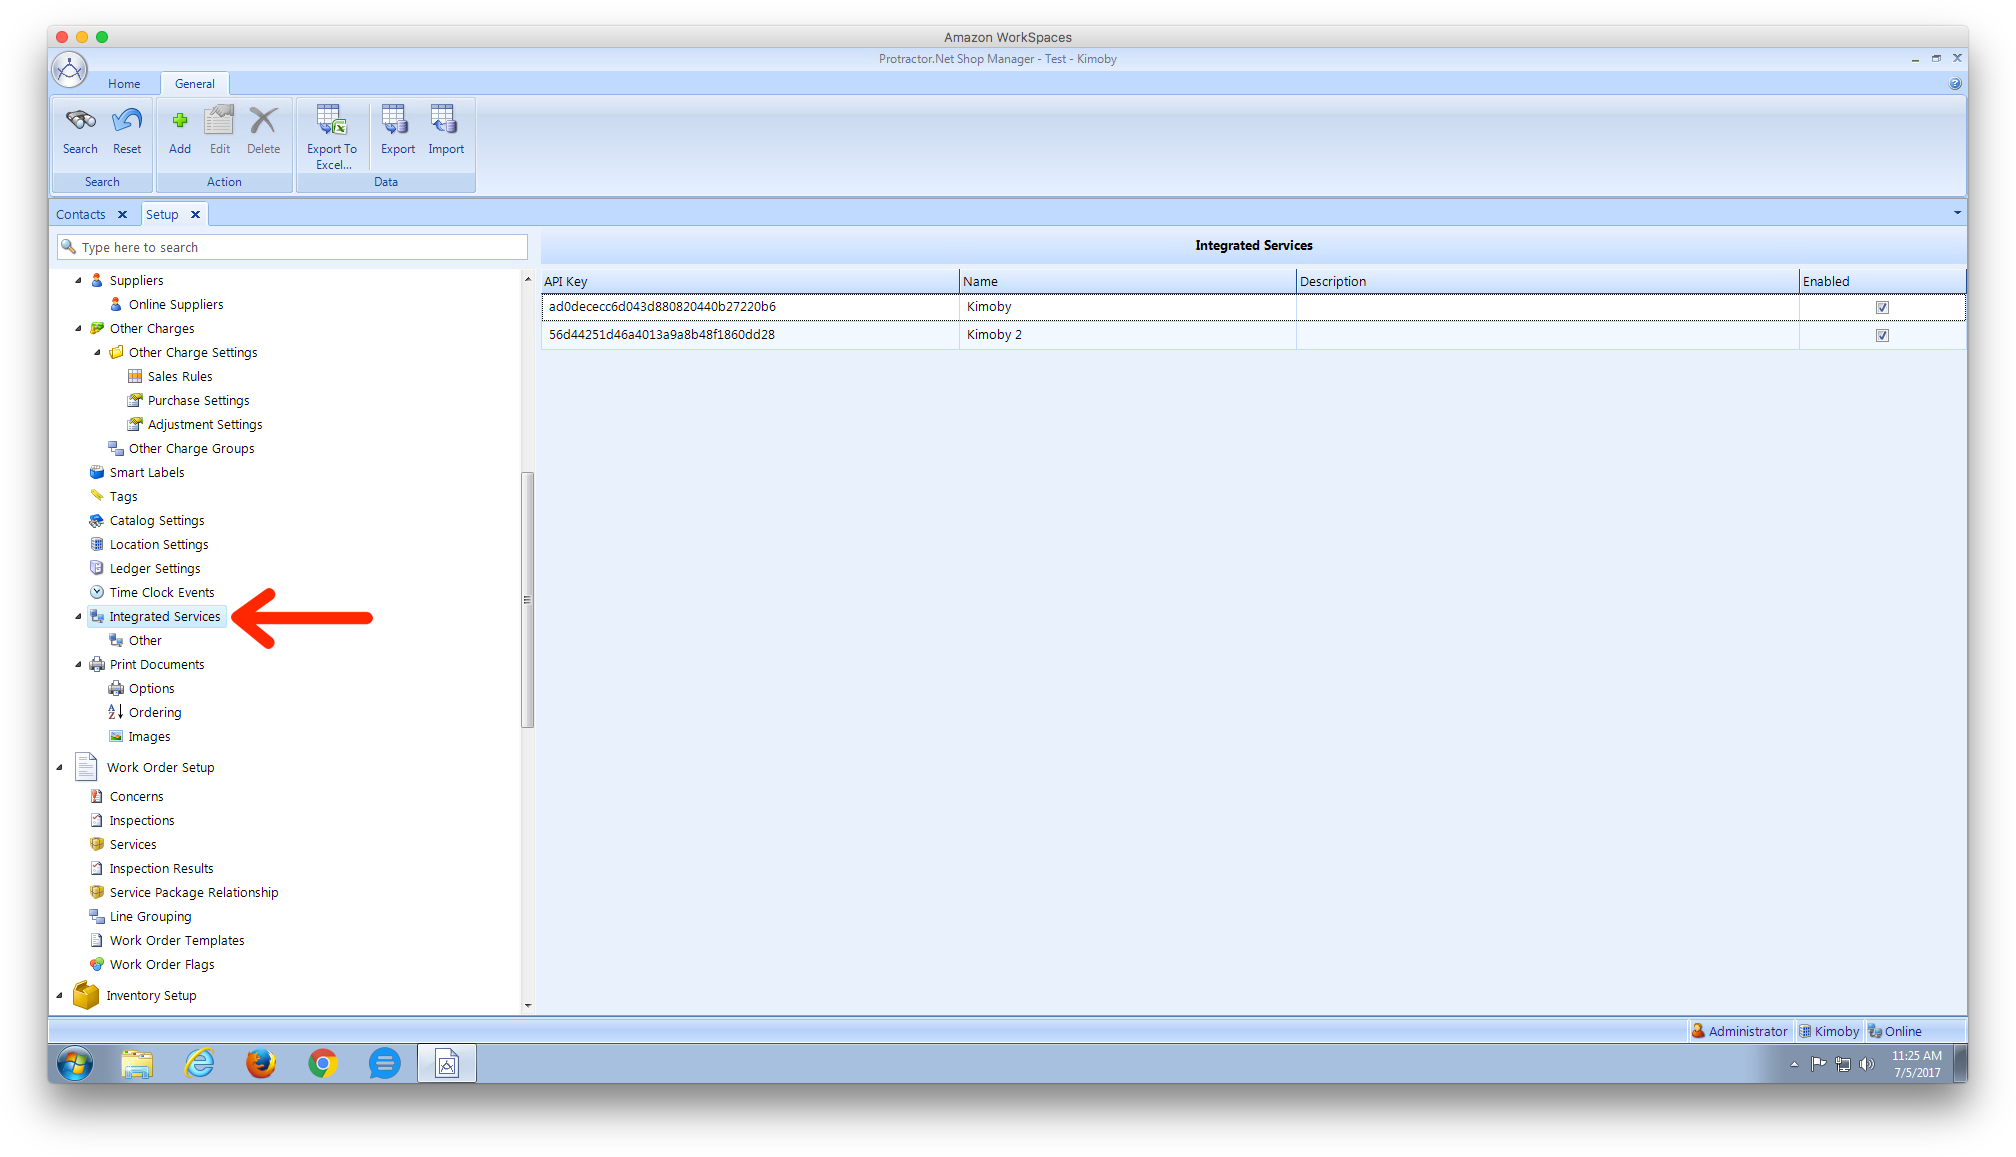Open Ordering under Print Documents
This screenshot has width=2016, height=1157.
tap(155, 713)
